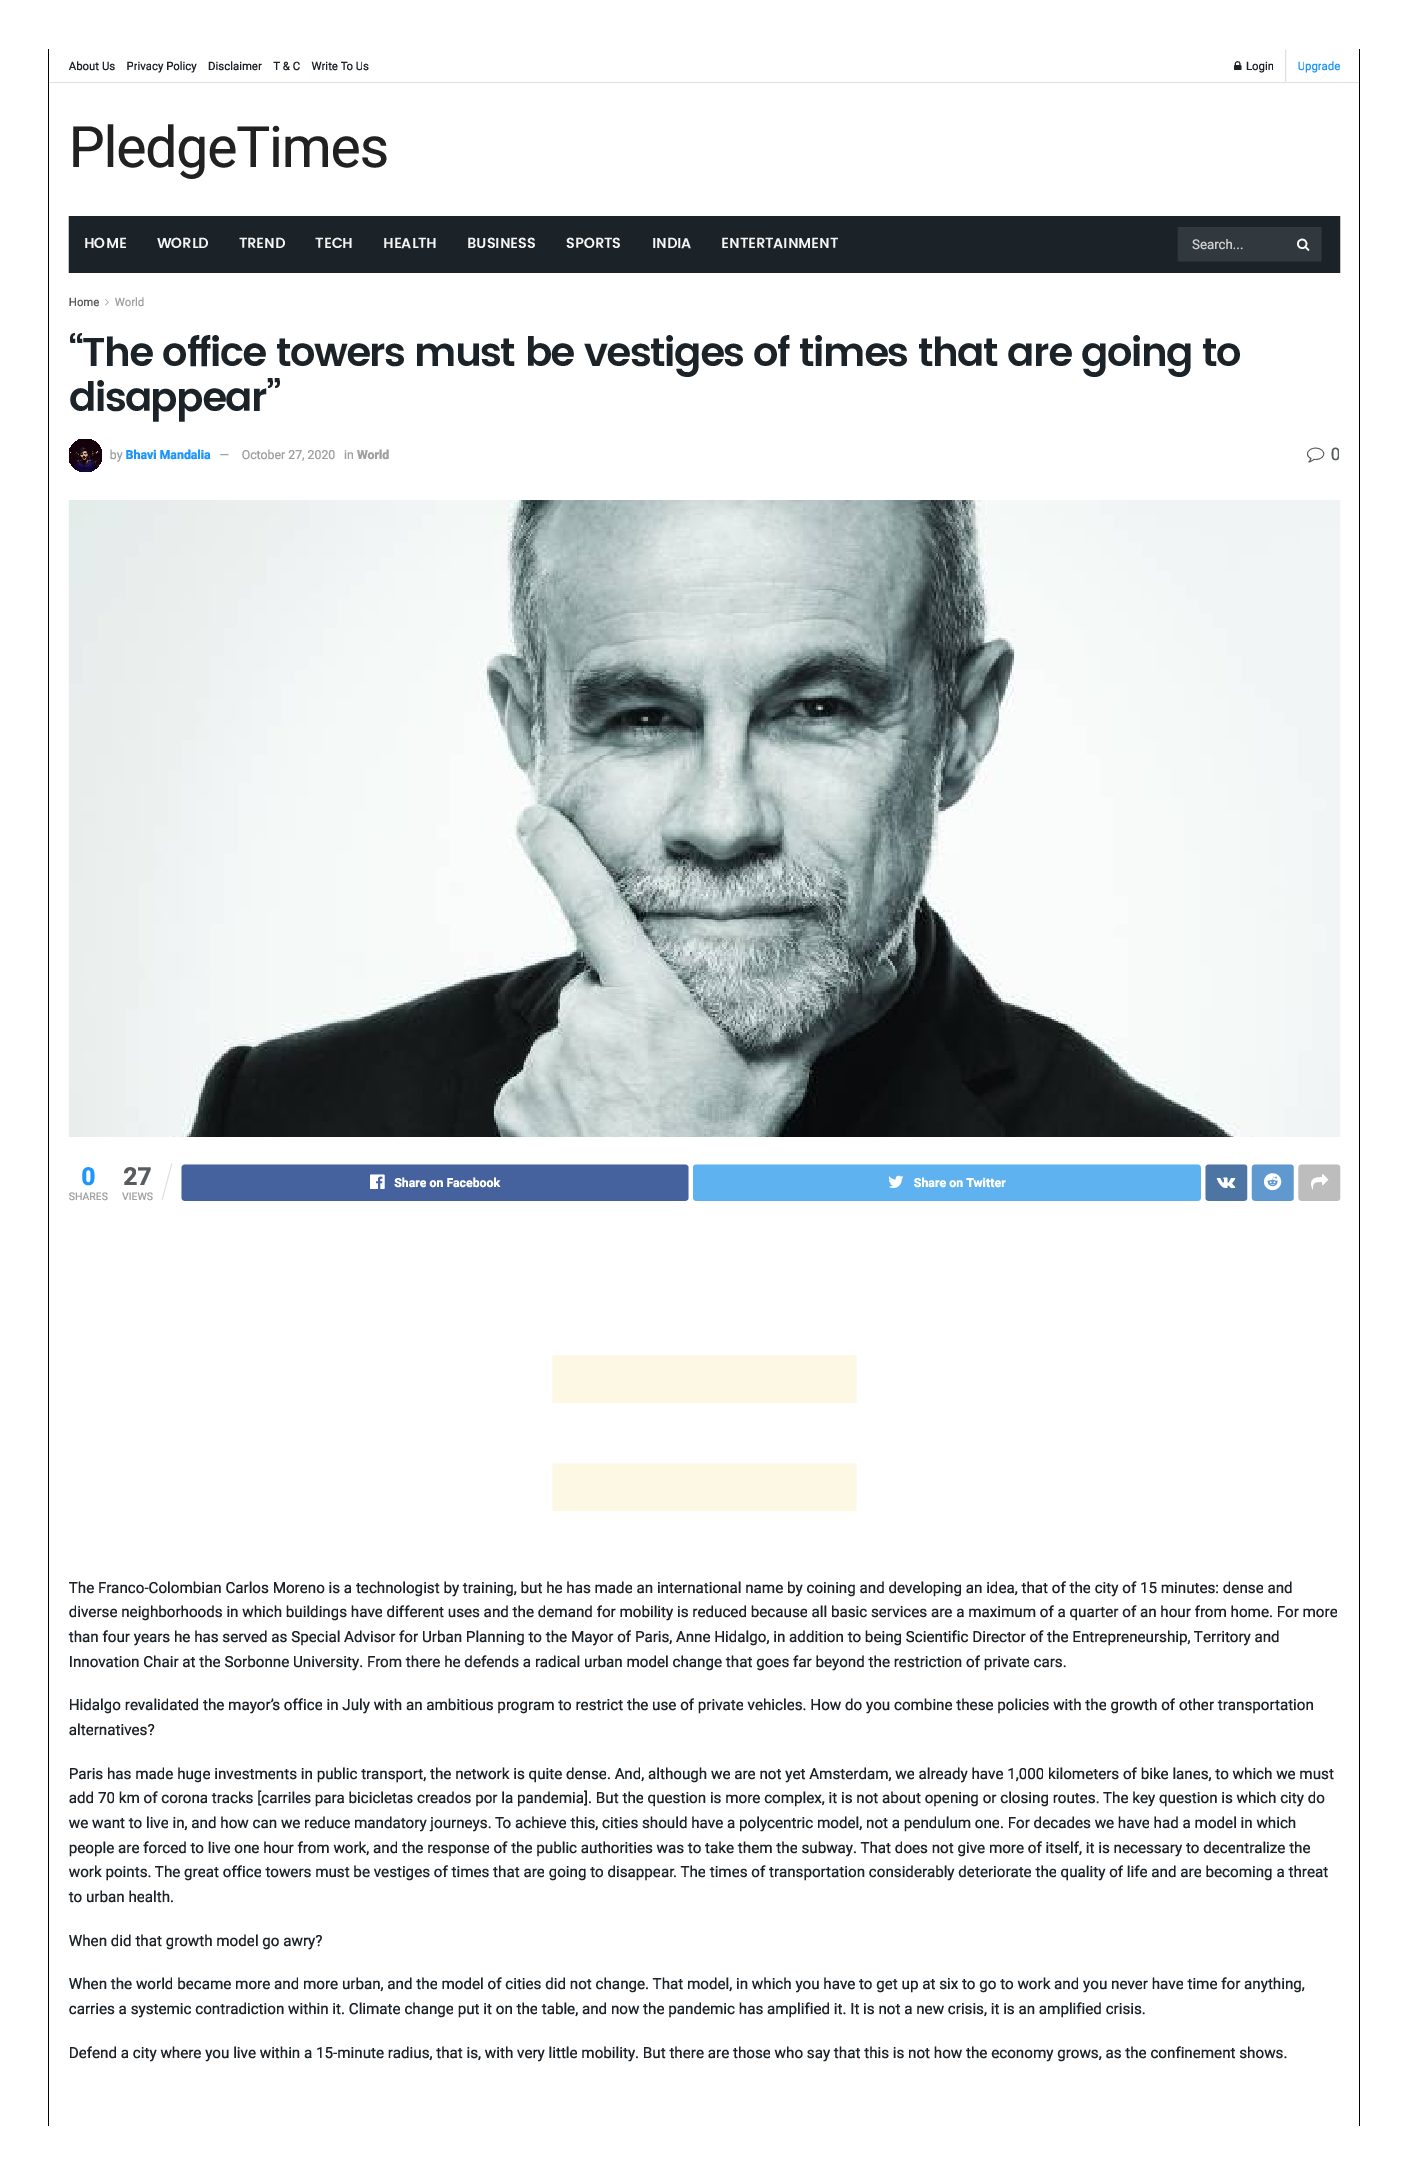Viewport: 1408px width, 2176px height.
Task: Click the author avatar image
Action: pyautogui.click(x=85, y=455)
